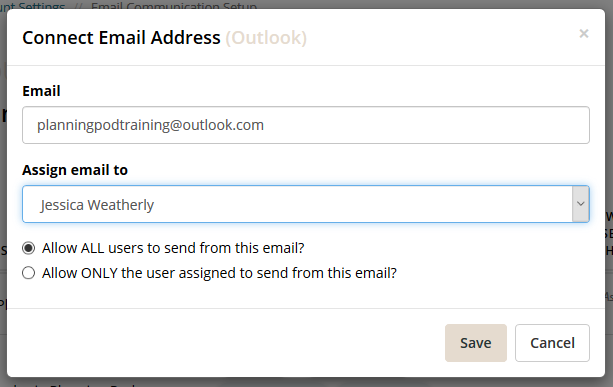Click the Jessica Weatherly selected value
613x387 pixels.
click(x=97, y=205)
